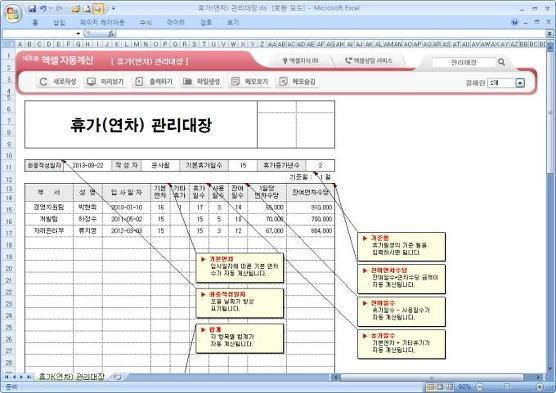556x393 pixels.
Task: Click the Redo icon in Quick Access Toolbar
Action: tap(59, 9)
